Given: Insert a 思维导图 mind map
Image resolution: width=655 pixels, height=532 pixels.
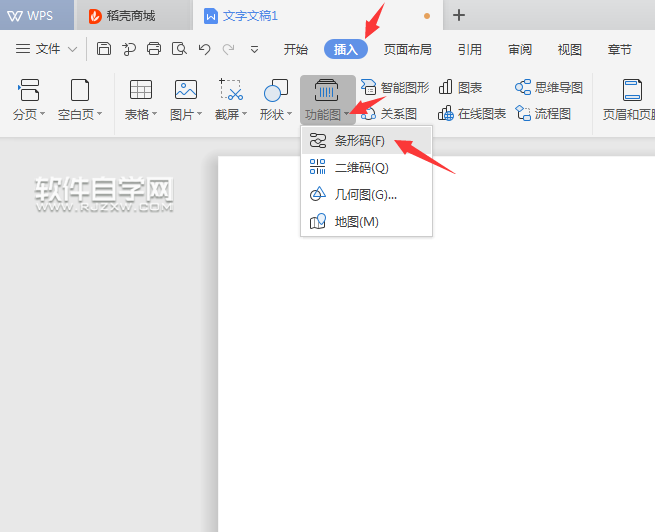Looking at the screenshot, I should 549,88.
